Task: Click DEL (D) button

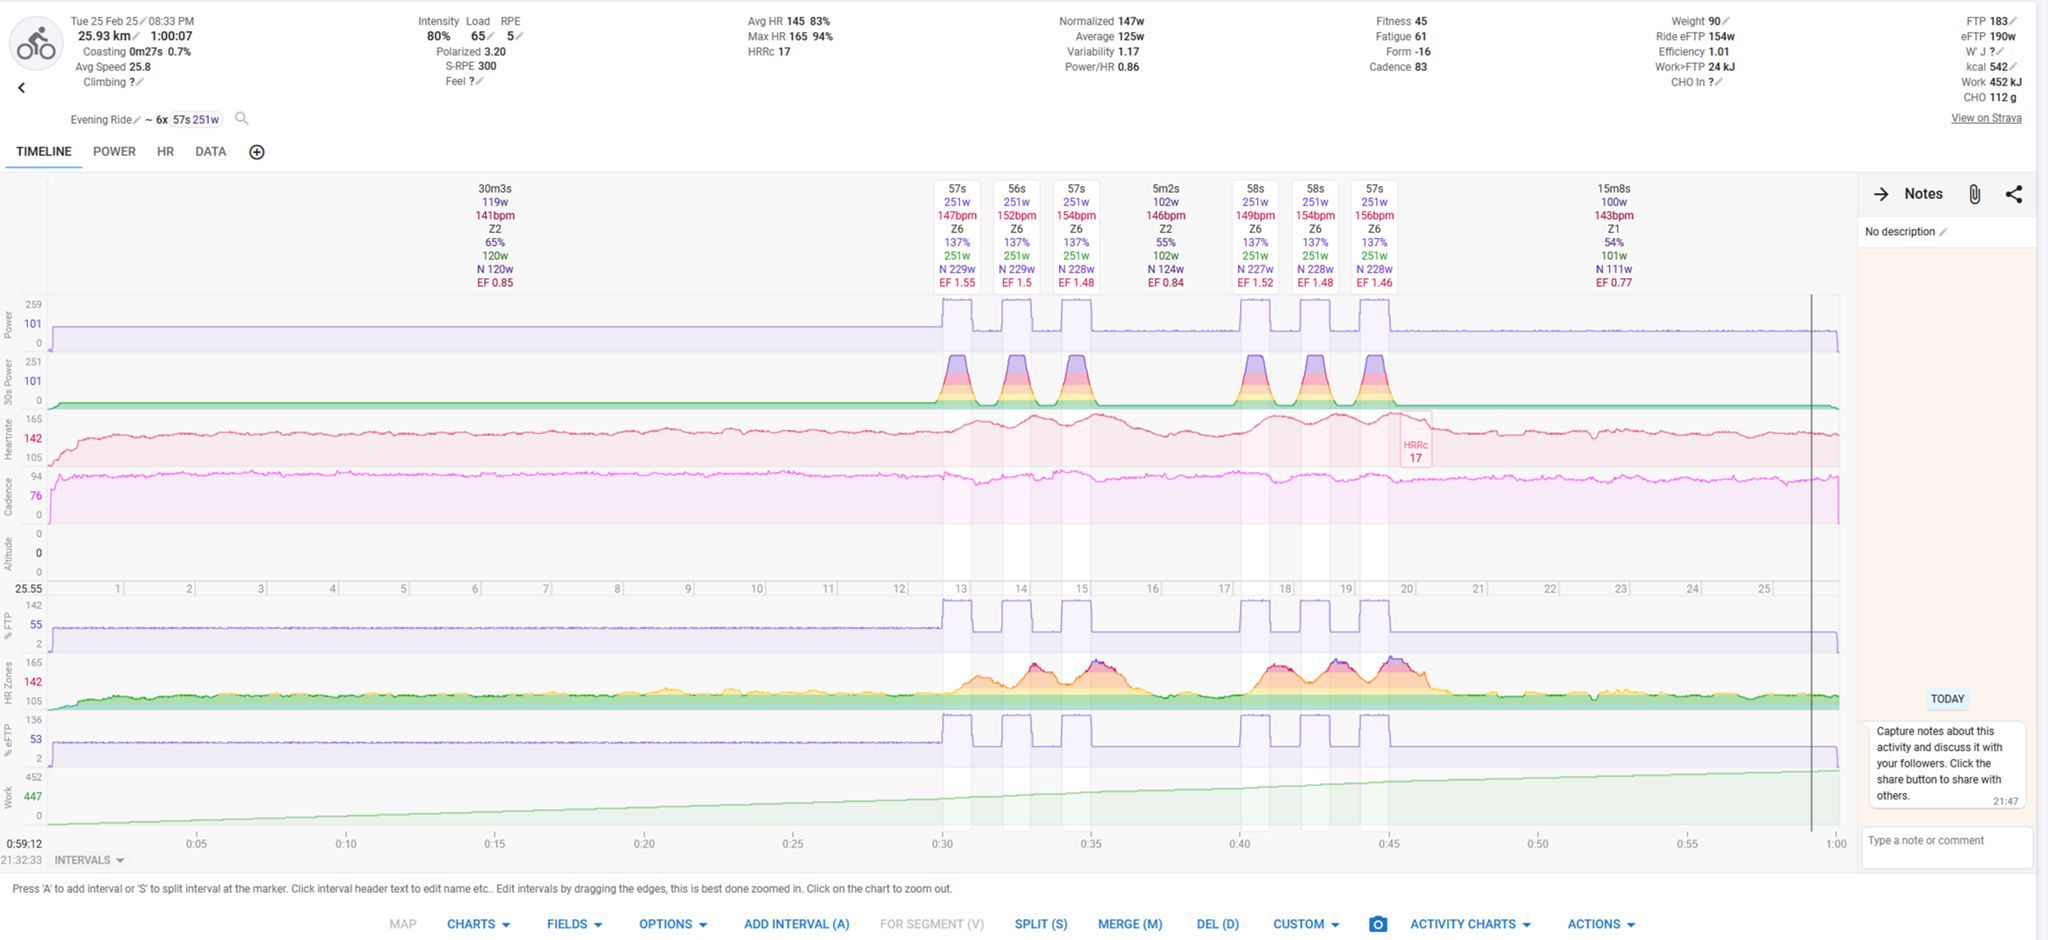Action: pyautogui.click(x=1217, y=924)
